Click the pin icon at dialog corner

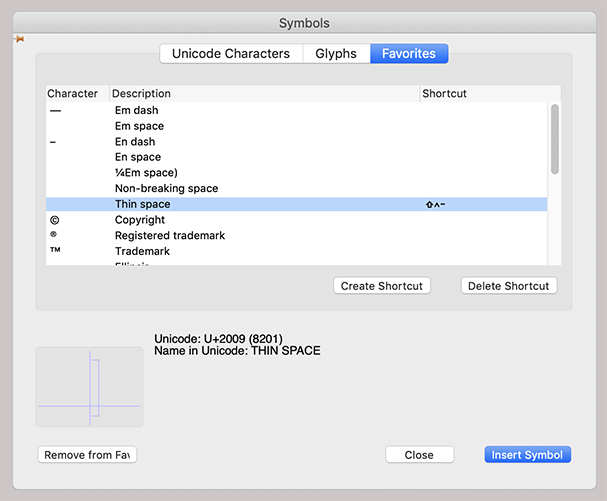pos(19,39)
